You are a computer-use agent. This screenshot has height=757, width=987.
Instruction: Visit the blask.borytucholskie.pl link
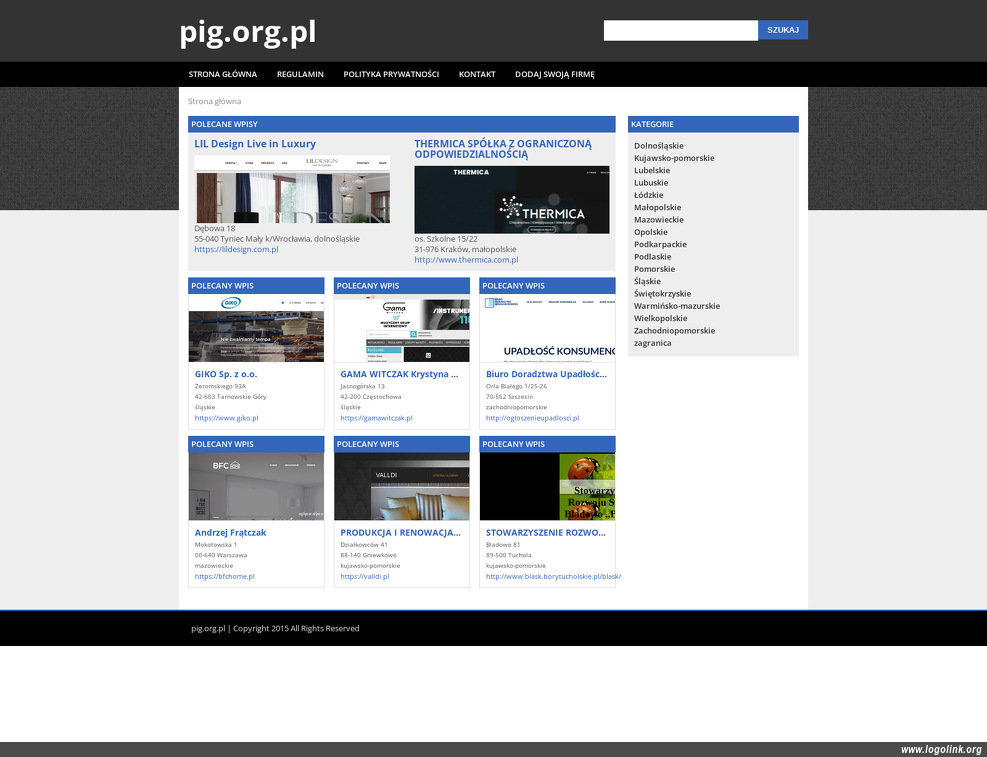pyautogui.click(x=553, y=576)
